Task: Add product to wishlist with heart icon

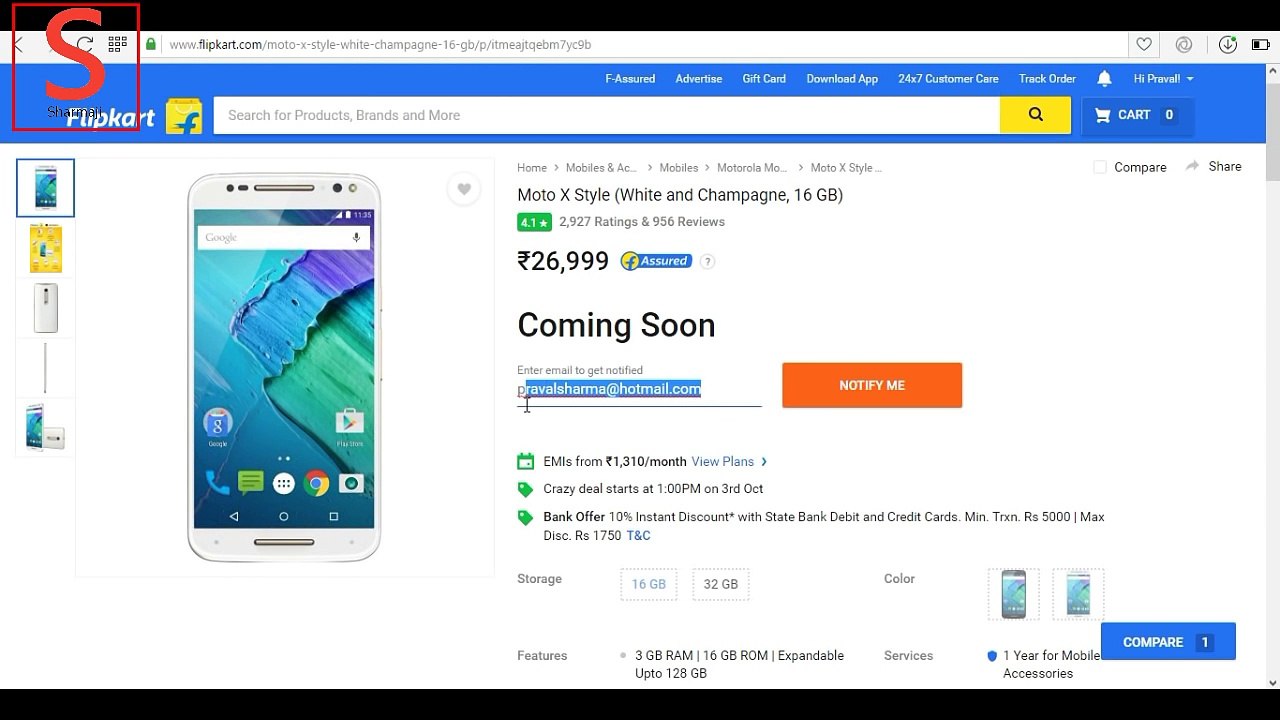Action: coord(463,189)
